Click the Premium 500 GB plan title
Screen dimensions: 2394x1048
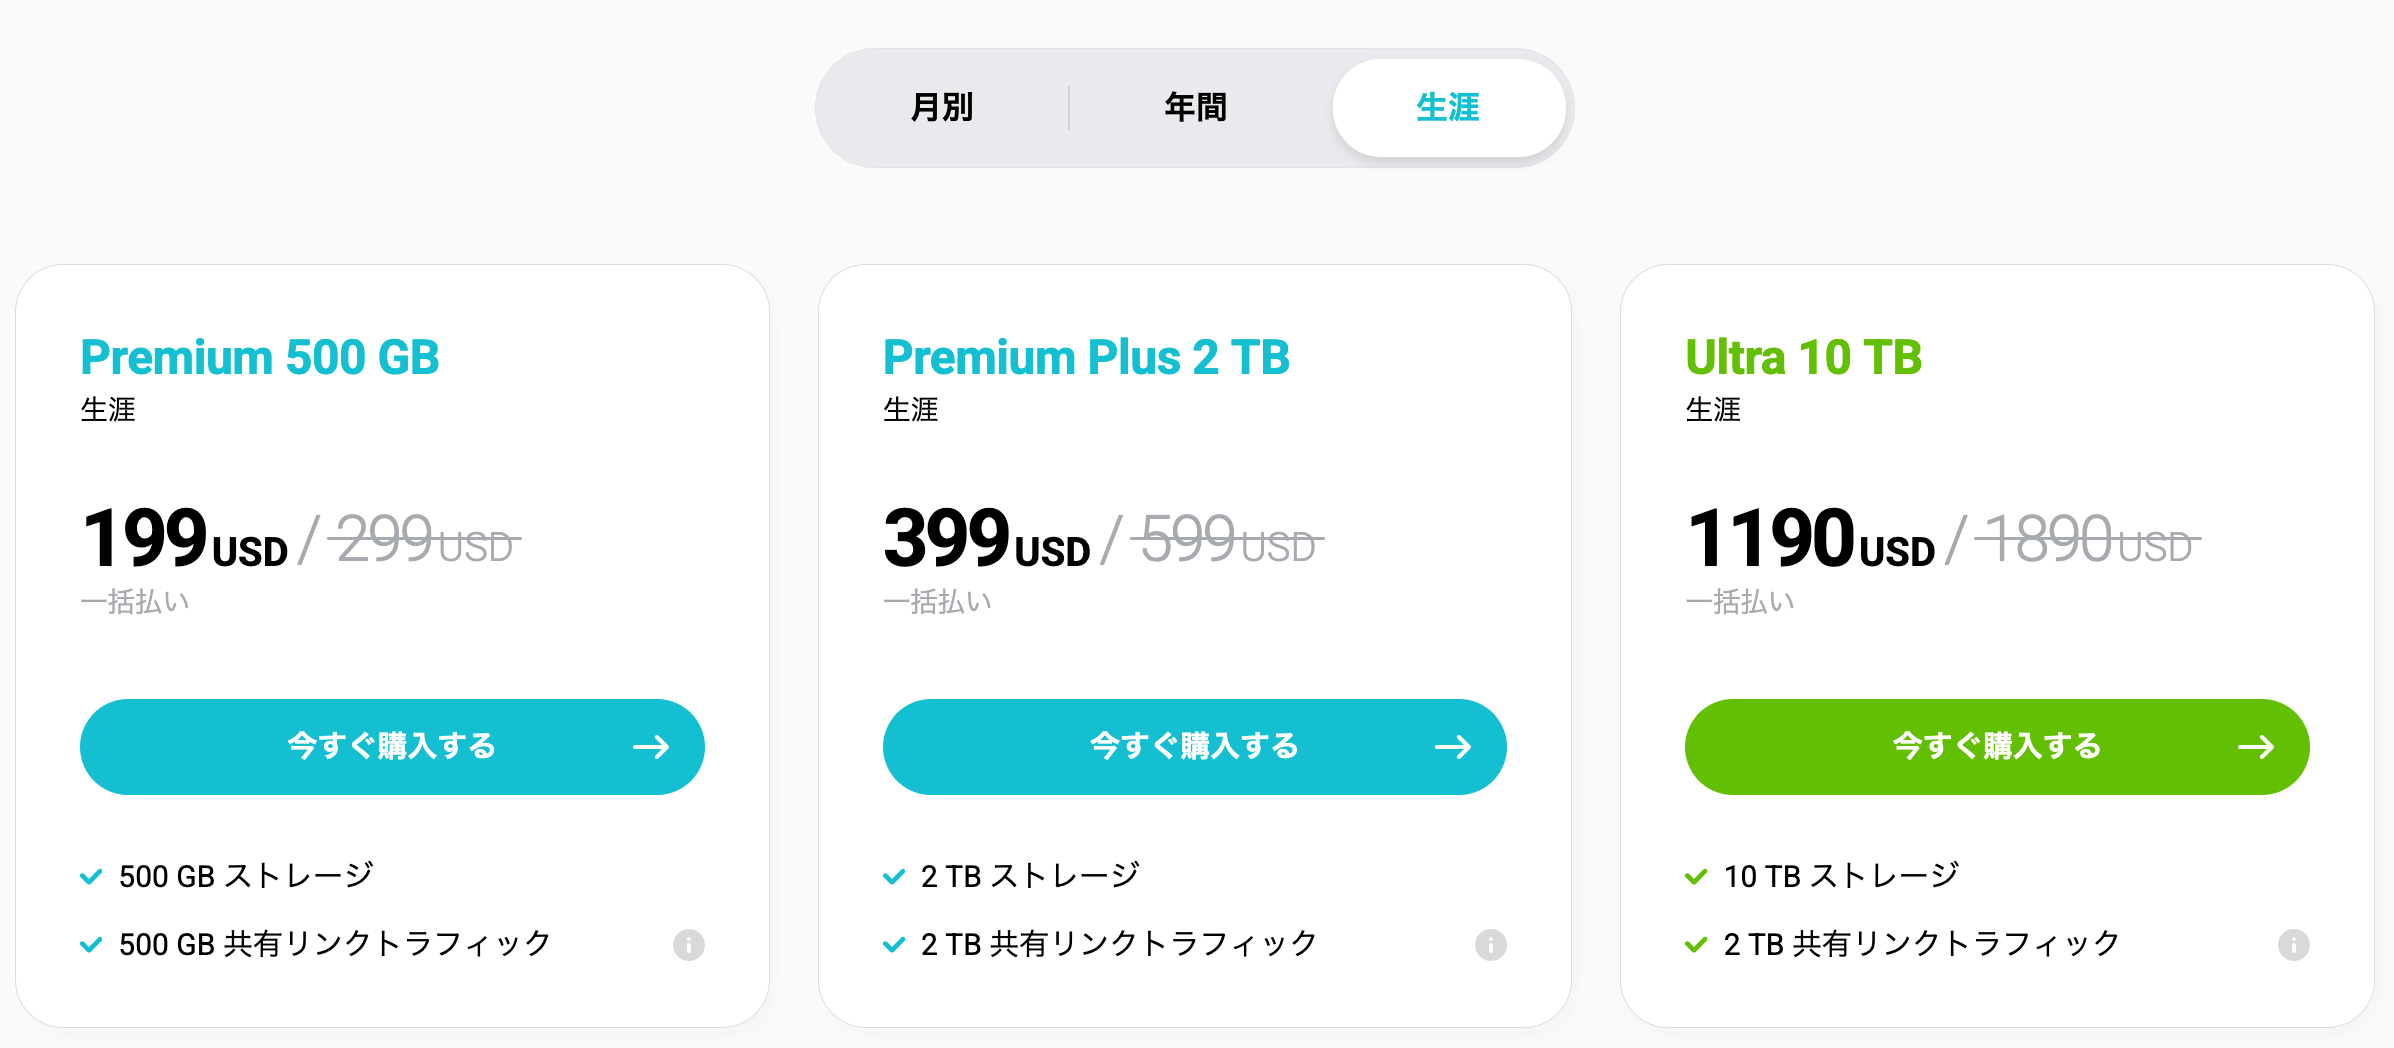(x=260, y=357)
